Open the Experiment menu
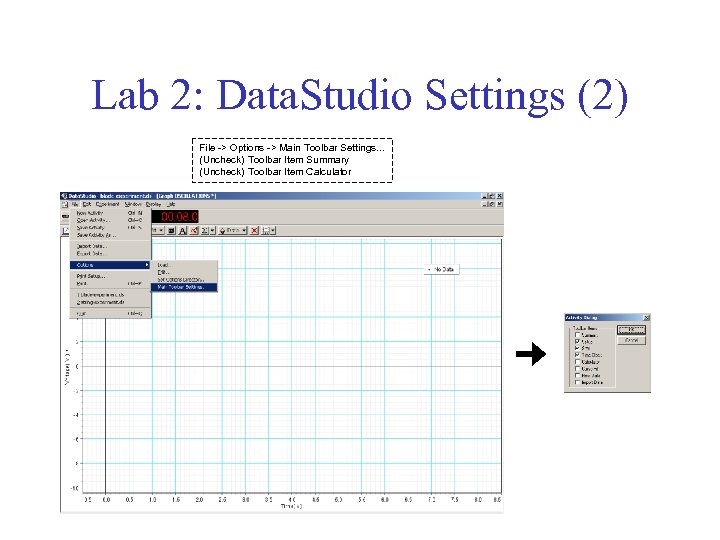The image size is (720, 540). point(107,204)
